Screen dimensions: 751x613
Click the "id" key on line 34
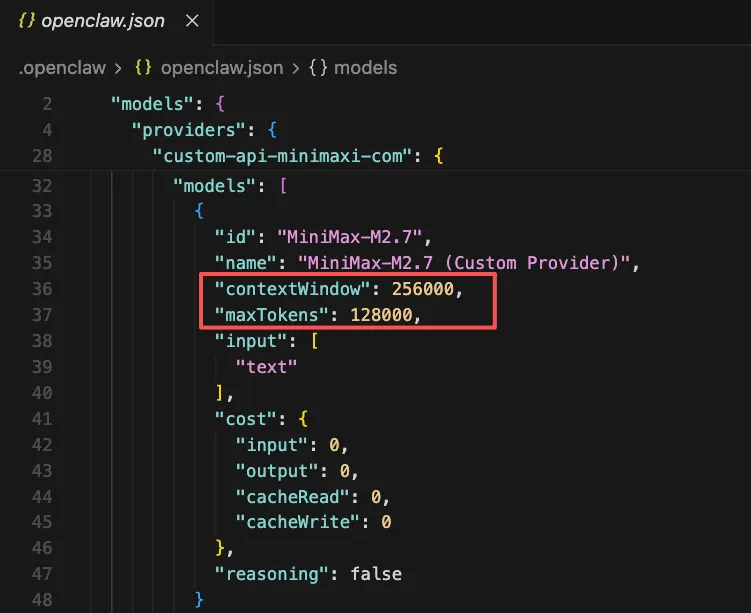coord(236,237)
